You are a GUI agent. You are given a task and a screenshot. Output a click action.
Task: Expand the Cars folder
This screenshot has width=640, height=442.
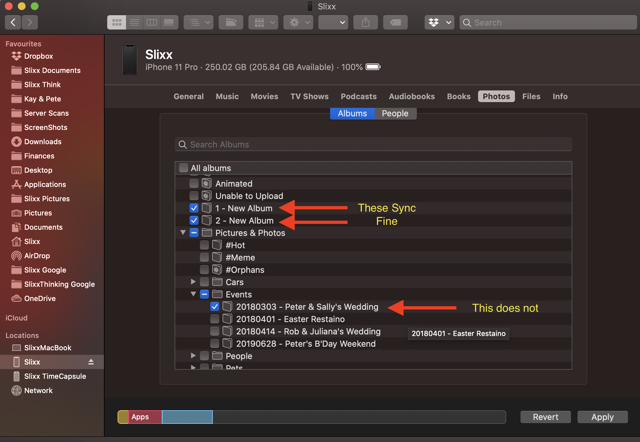[x=193, y=282]
